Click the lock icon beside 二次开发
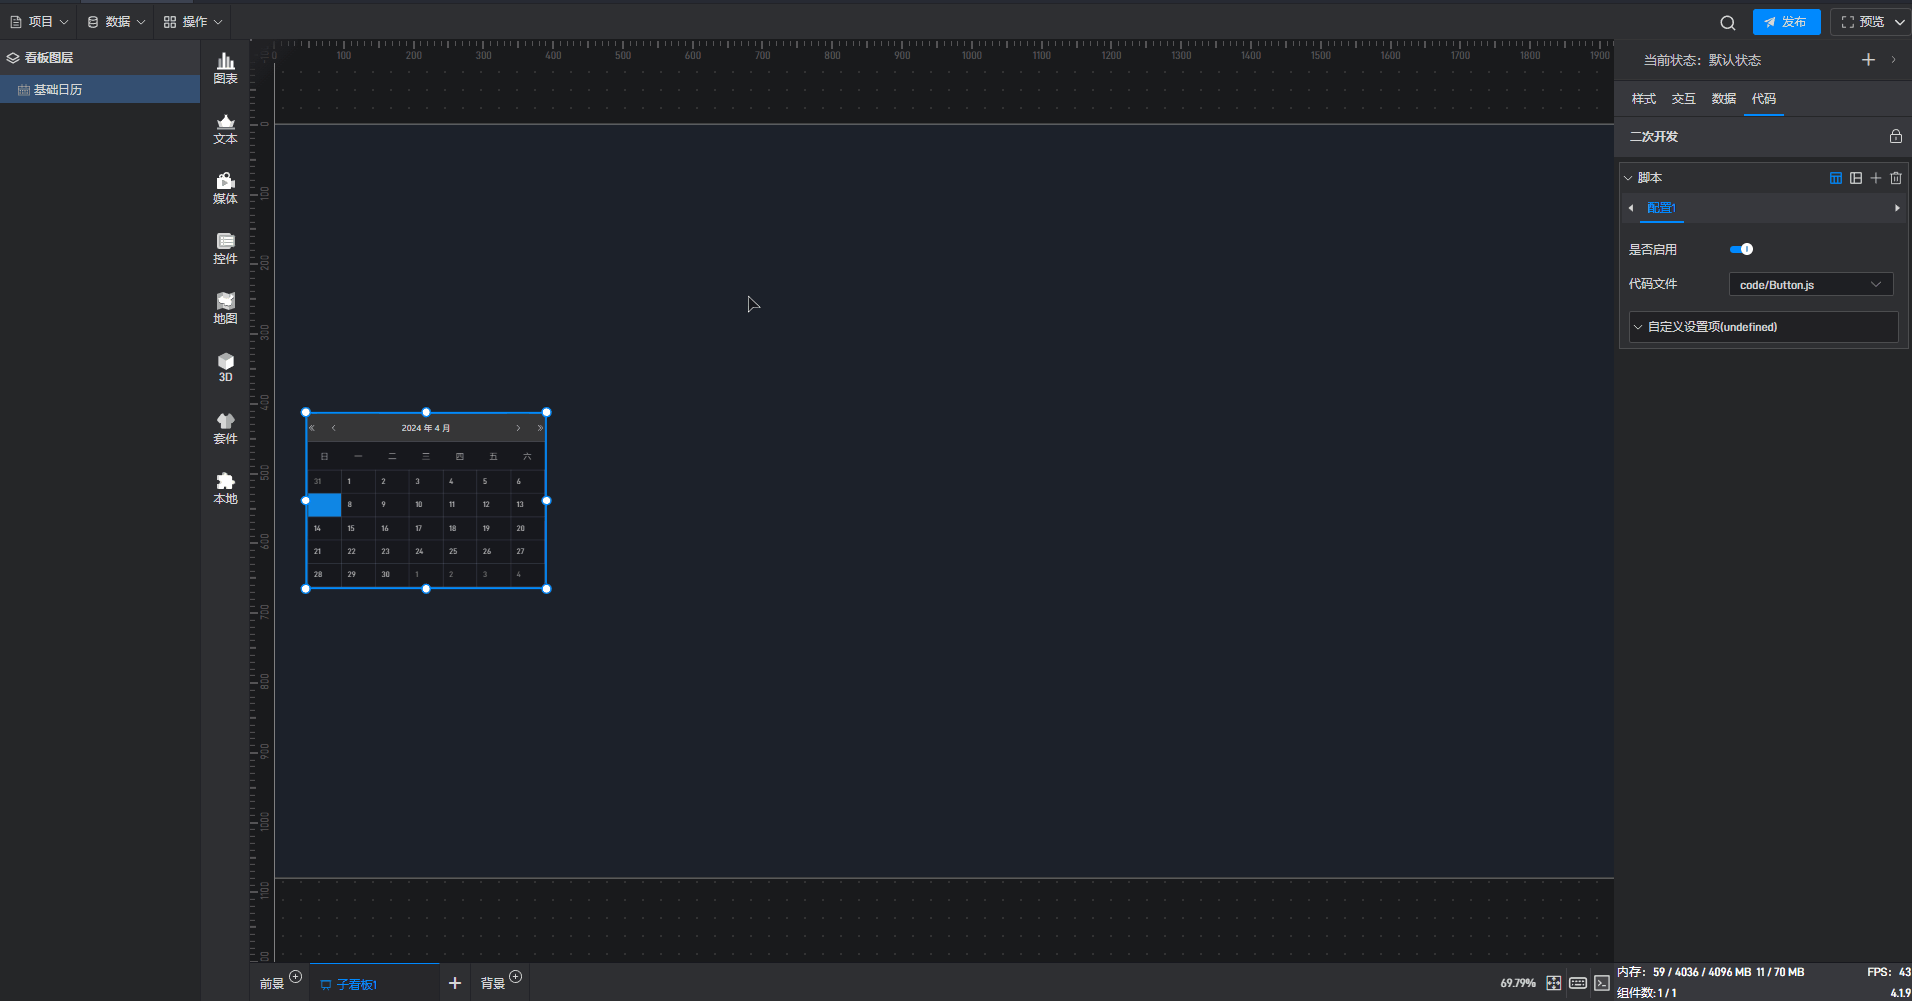 [x=1895, y=136]
